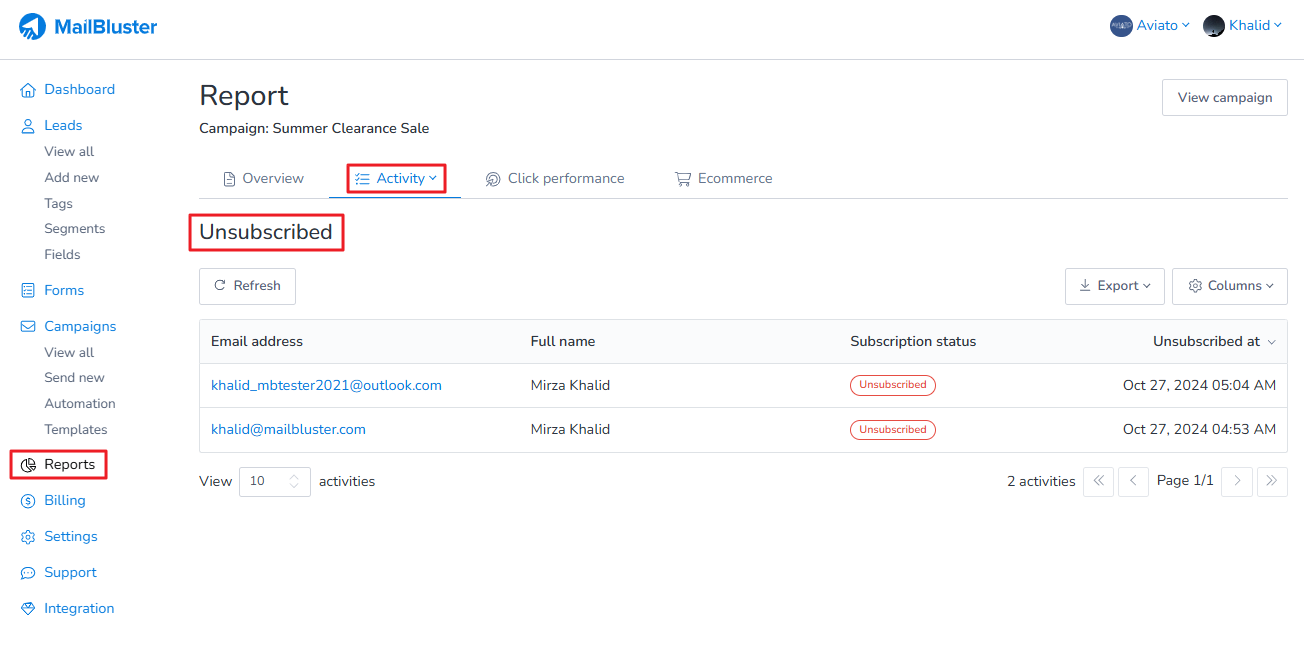Image resolution: width=1304 pixels, height=646 pixels.
Task: Click the Forms icon in sidebar
Action: [x=28, y=291]
